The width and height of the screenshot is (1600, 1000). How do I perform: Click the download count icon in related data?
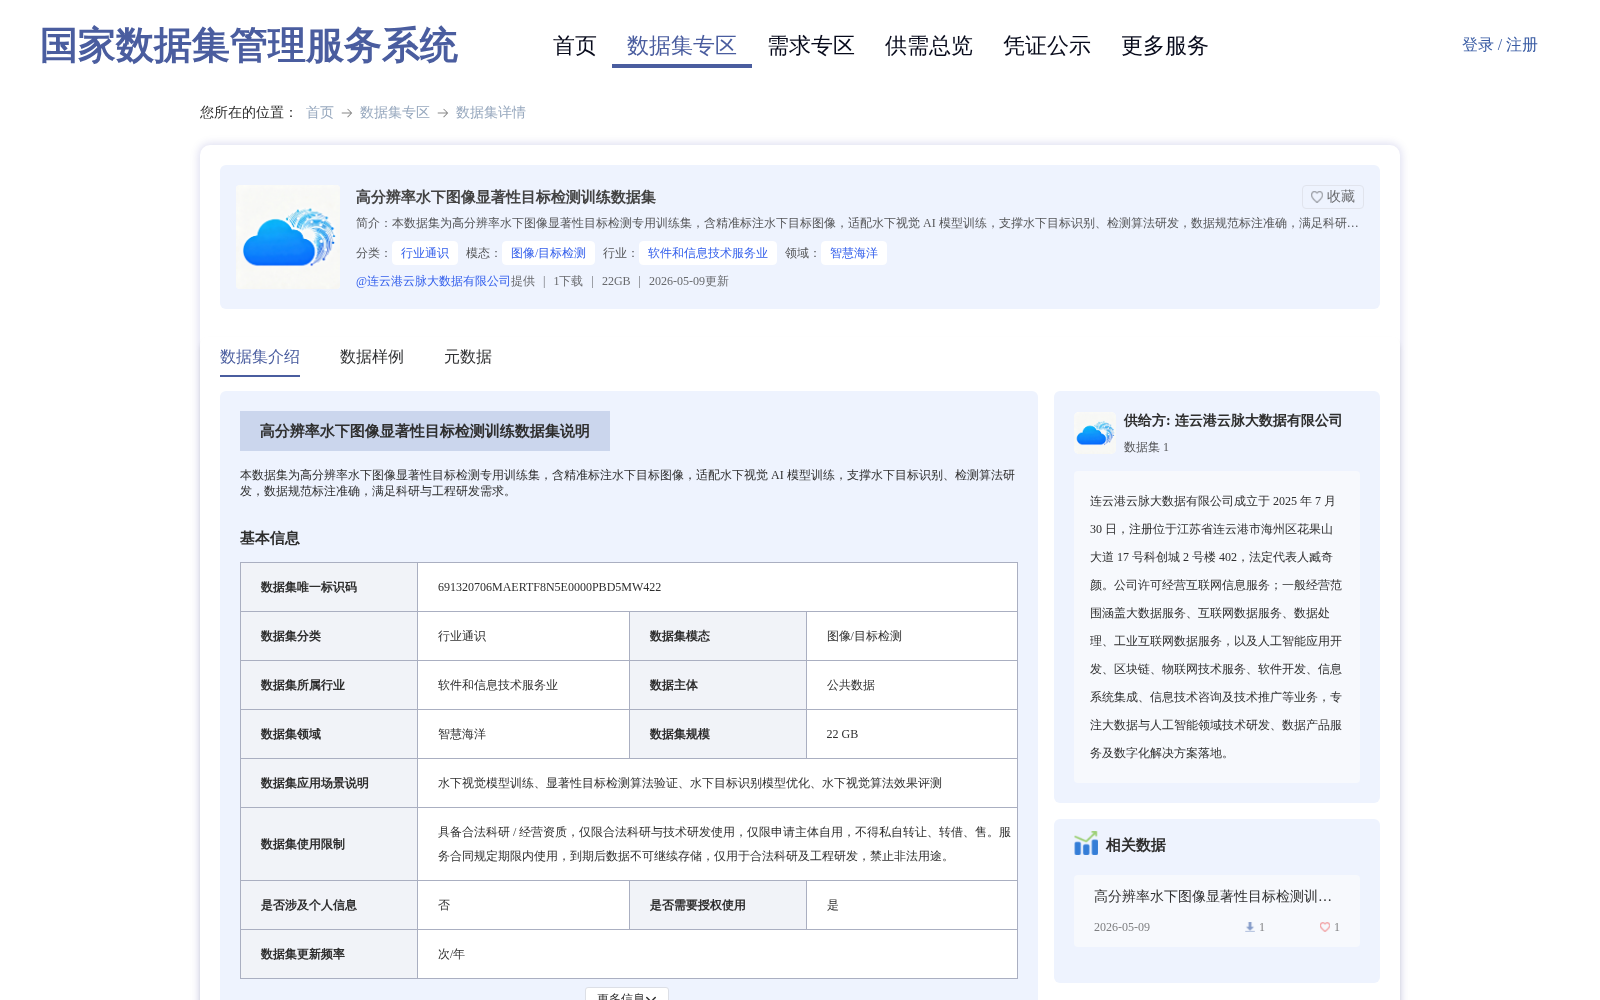1250,927
